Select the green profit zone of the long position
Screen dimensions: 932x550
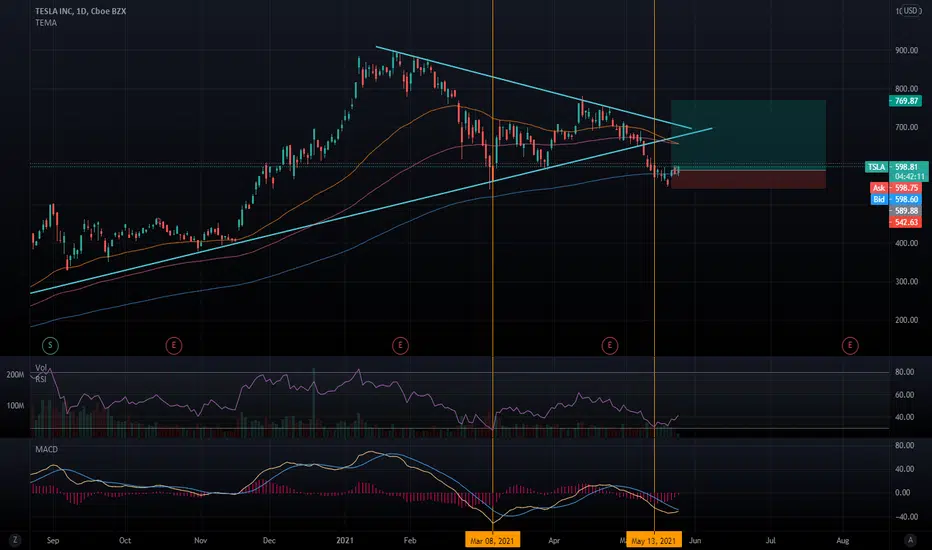748,135
